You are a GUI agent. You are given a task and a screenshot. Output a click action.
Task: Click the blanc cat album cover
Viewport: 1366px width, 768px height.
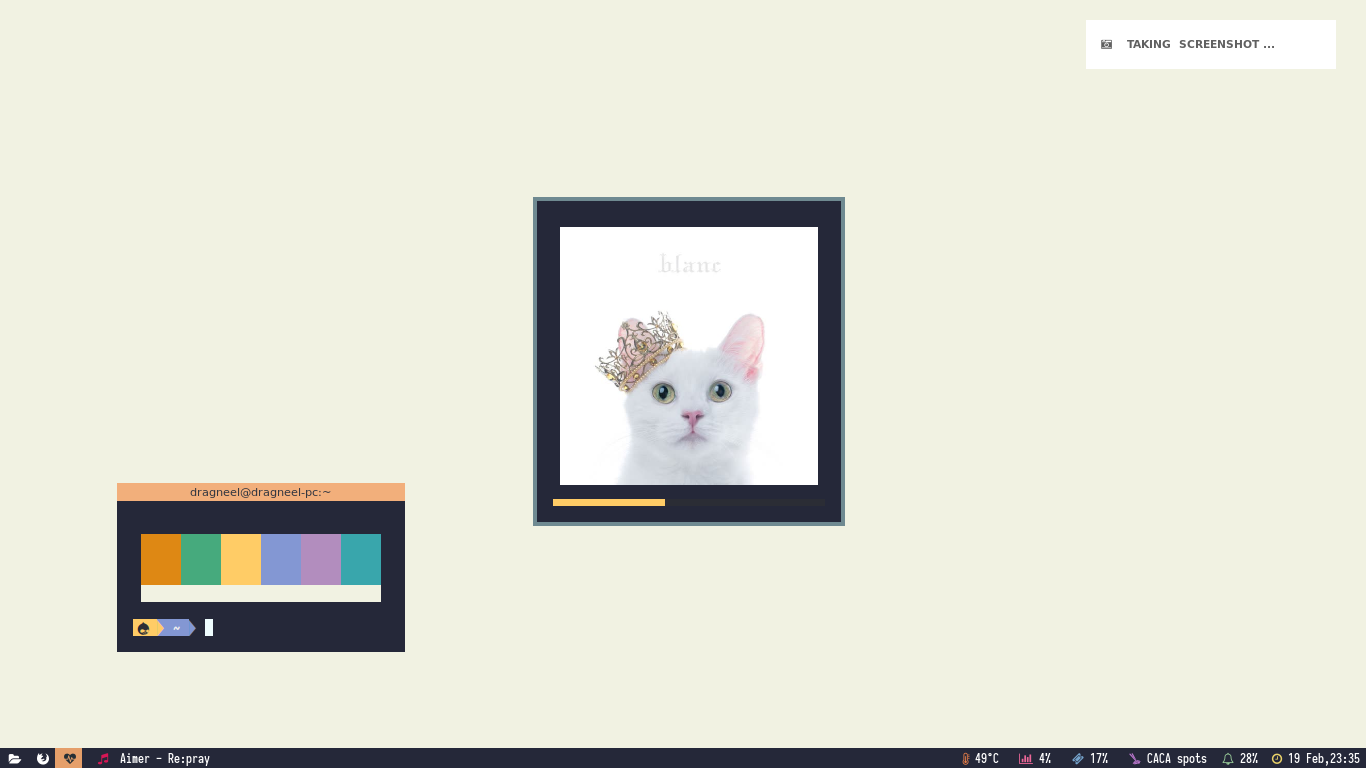pyautogui.click(x=688, y=356)
